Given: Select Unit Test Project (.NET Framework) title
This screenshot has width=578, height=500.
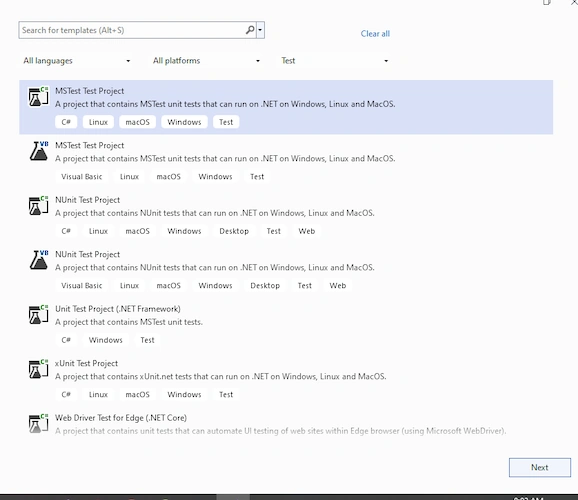Looking at the screenshot, I should [118, 309].
